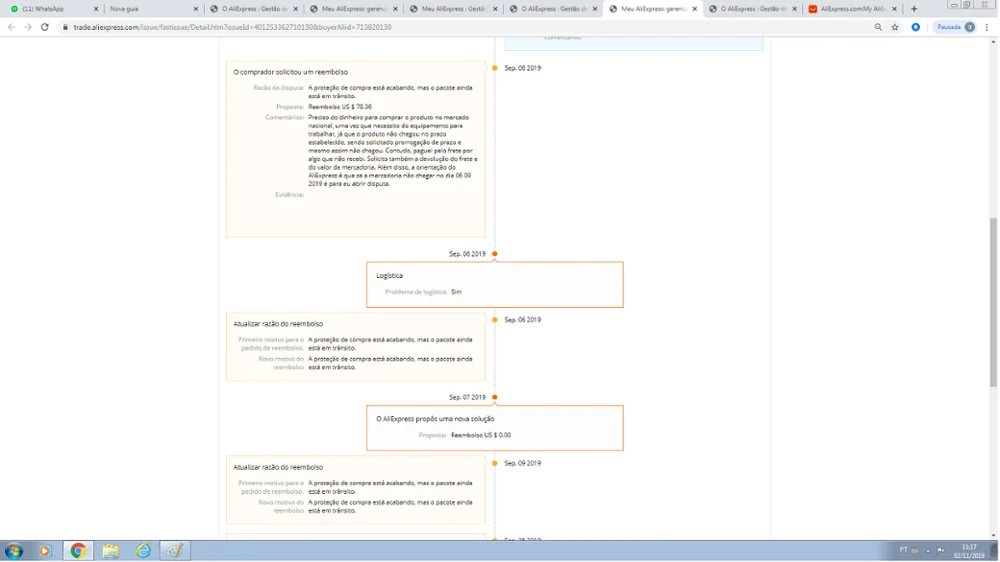Open Chrome's three-dot menu
Screen dimensions: 1000x562
point(987,27)
